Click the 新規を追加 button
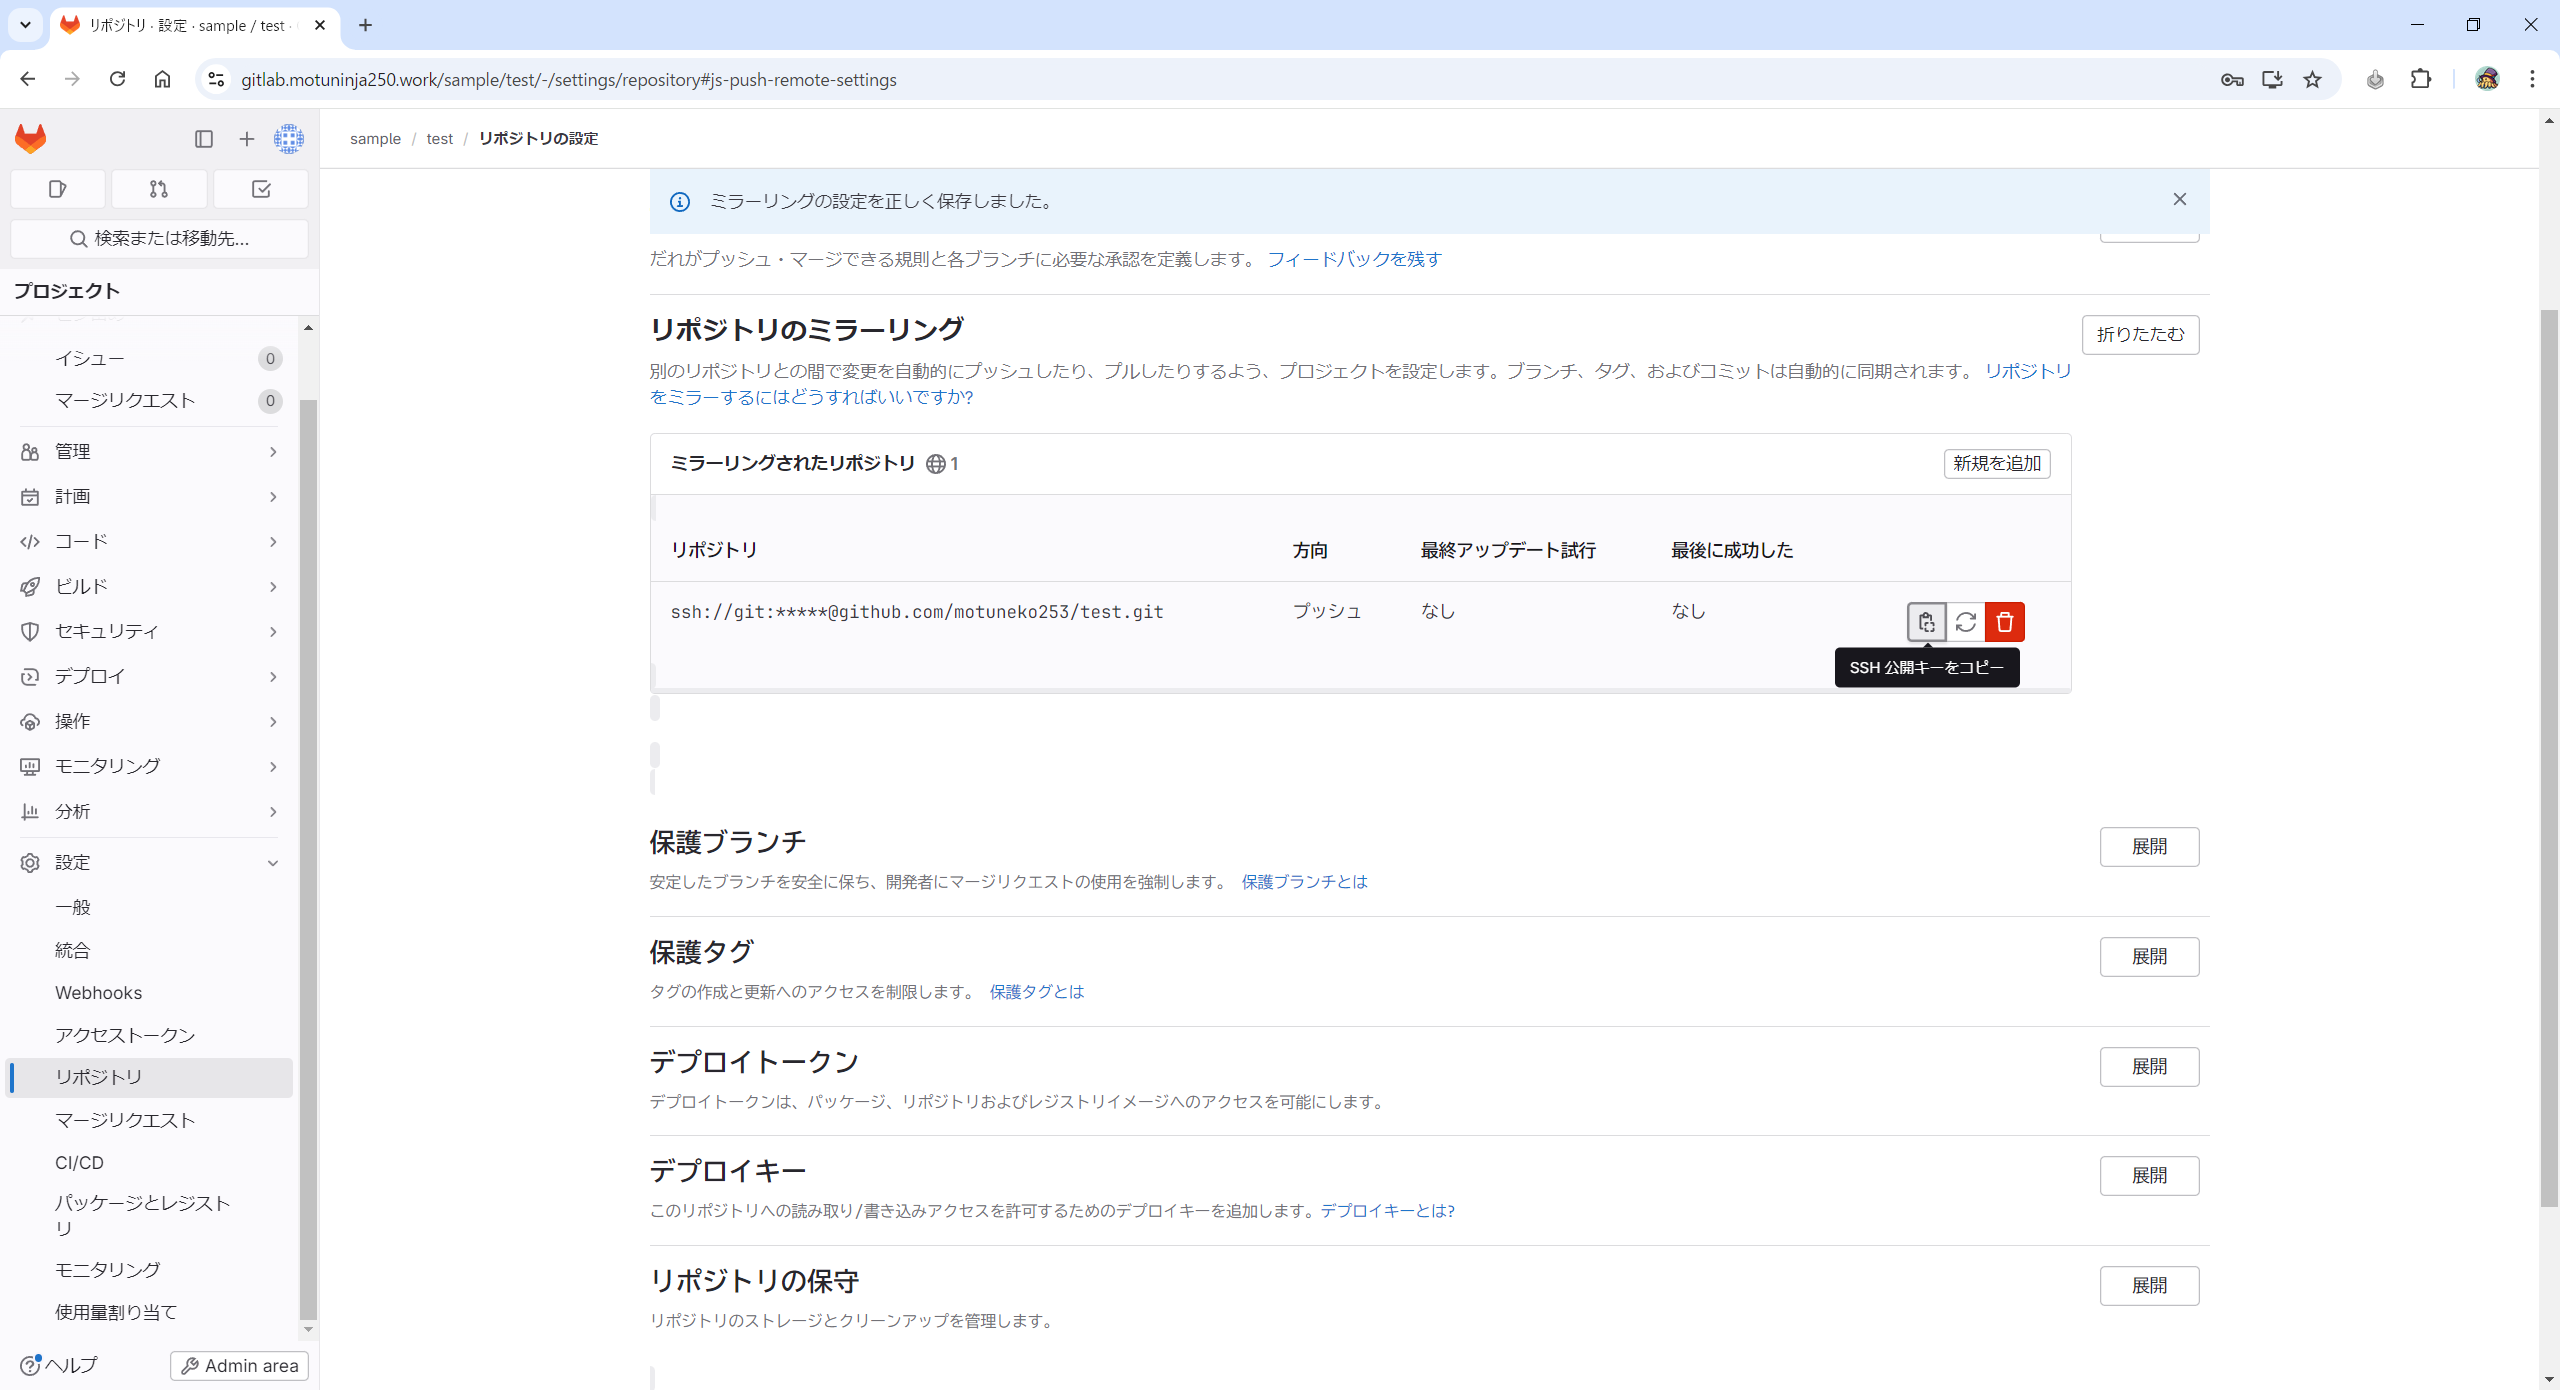This screenshot has width=2560, height=1390. (1996, 464)
